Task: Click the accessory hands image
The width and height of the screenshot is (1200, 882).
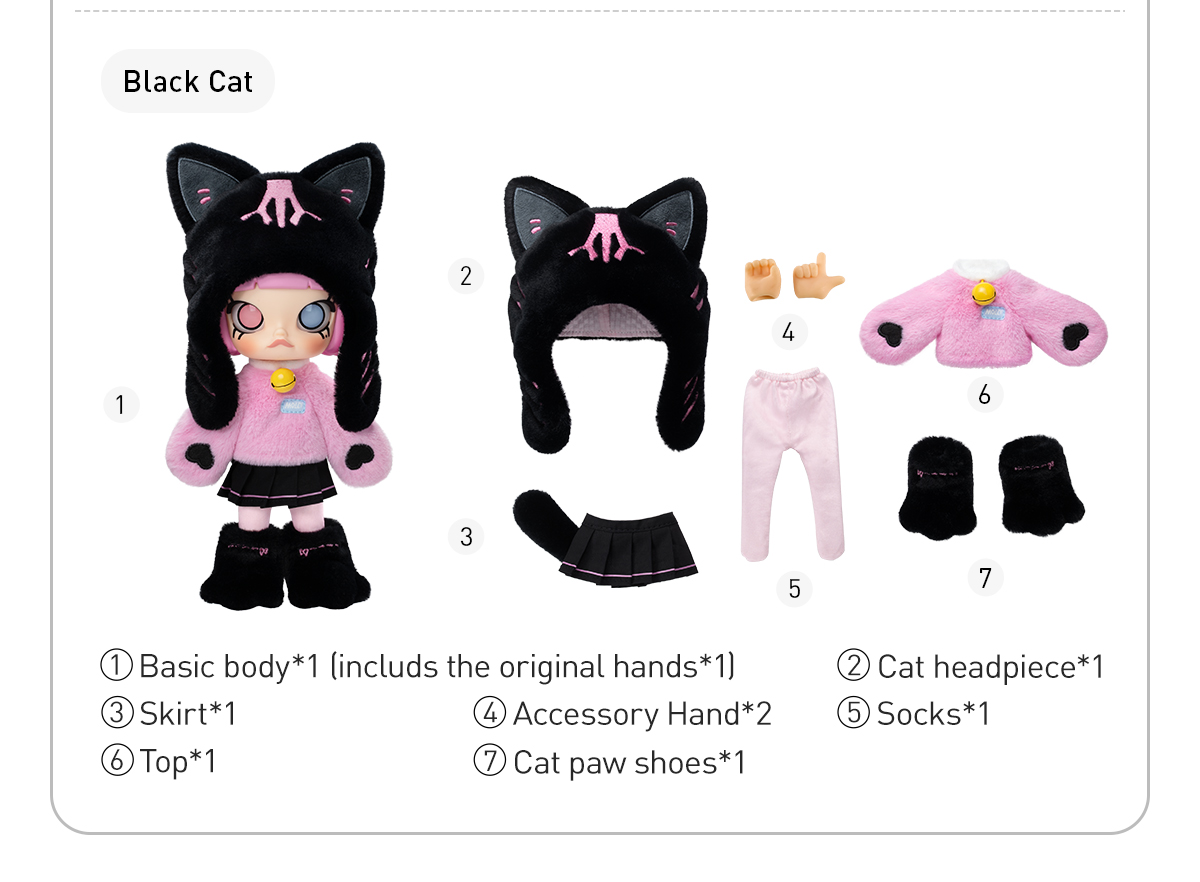Action: 794,277
